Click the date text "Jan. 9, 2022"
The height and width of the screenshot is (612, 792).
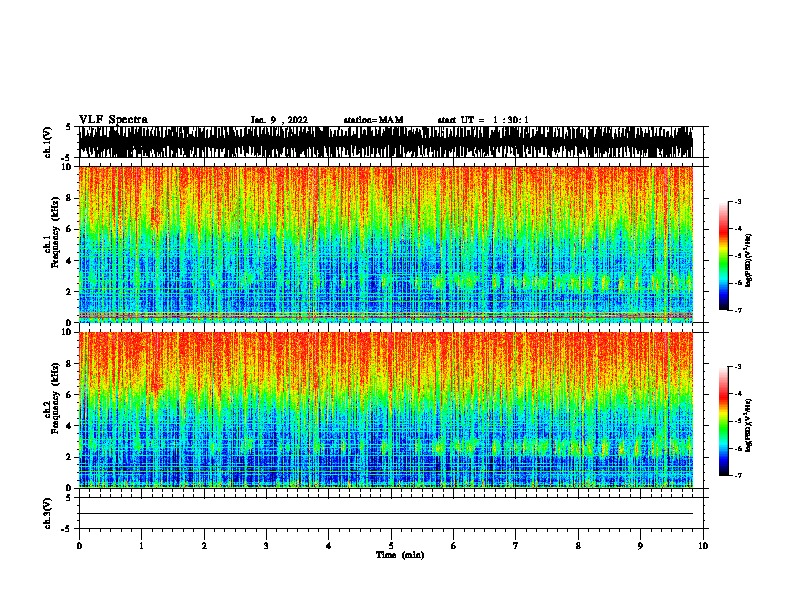[x=279, y=120]
